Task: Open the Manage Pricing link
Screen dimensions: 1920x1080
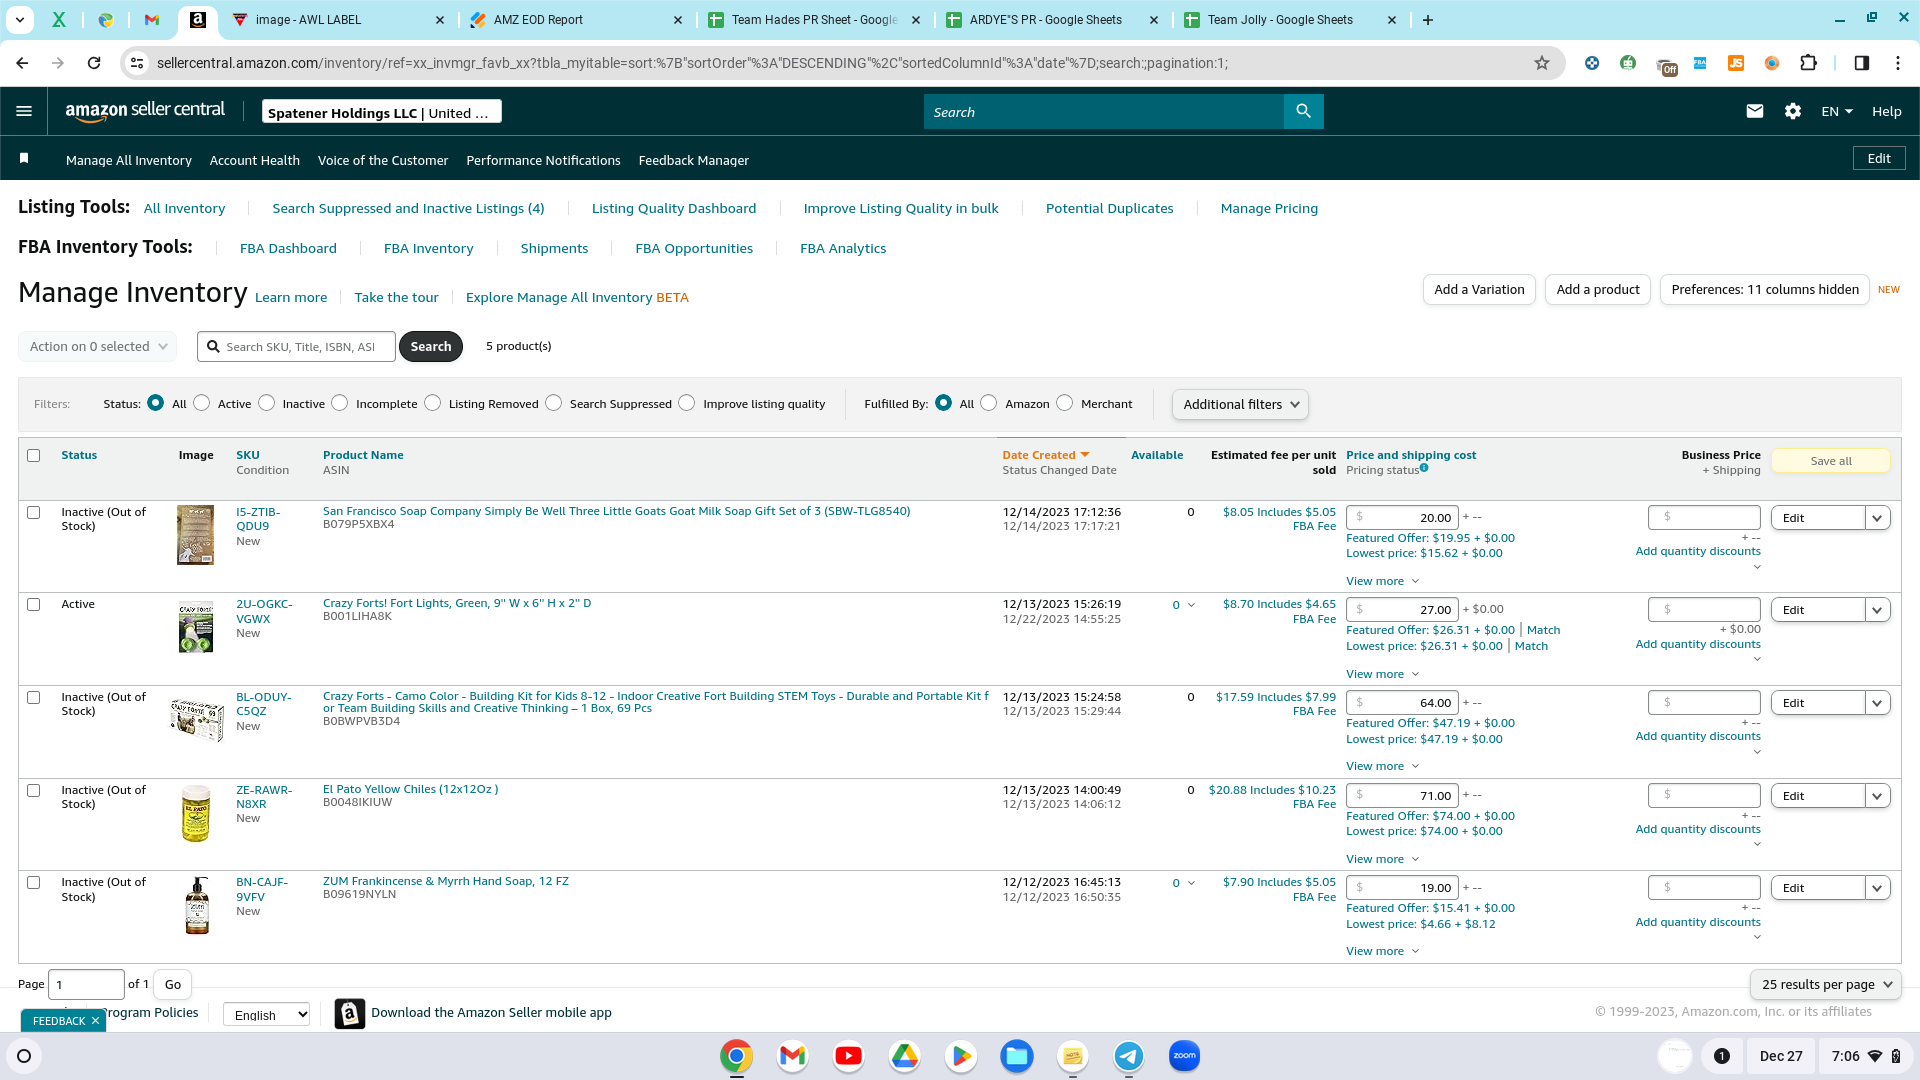Action: coord(1269,209)
